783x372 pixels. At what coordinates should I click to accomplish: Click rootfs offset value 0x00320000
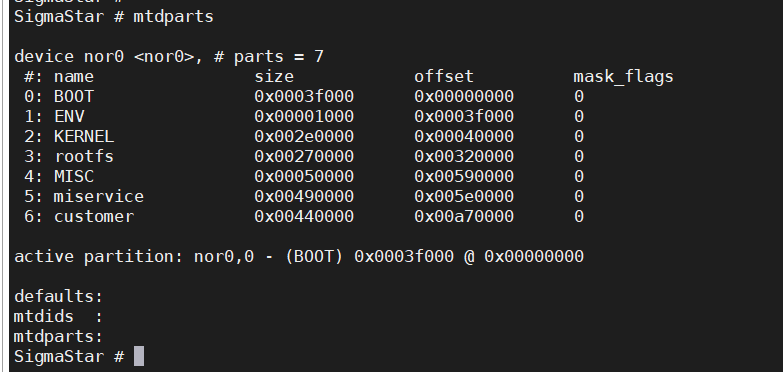[x=464, y=156]
